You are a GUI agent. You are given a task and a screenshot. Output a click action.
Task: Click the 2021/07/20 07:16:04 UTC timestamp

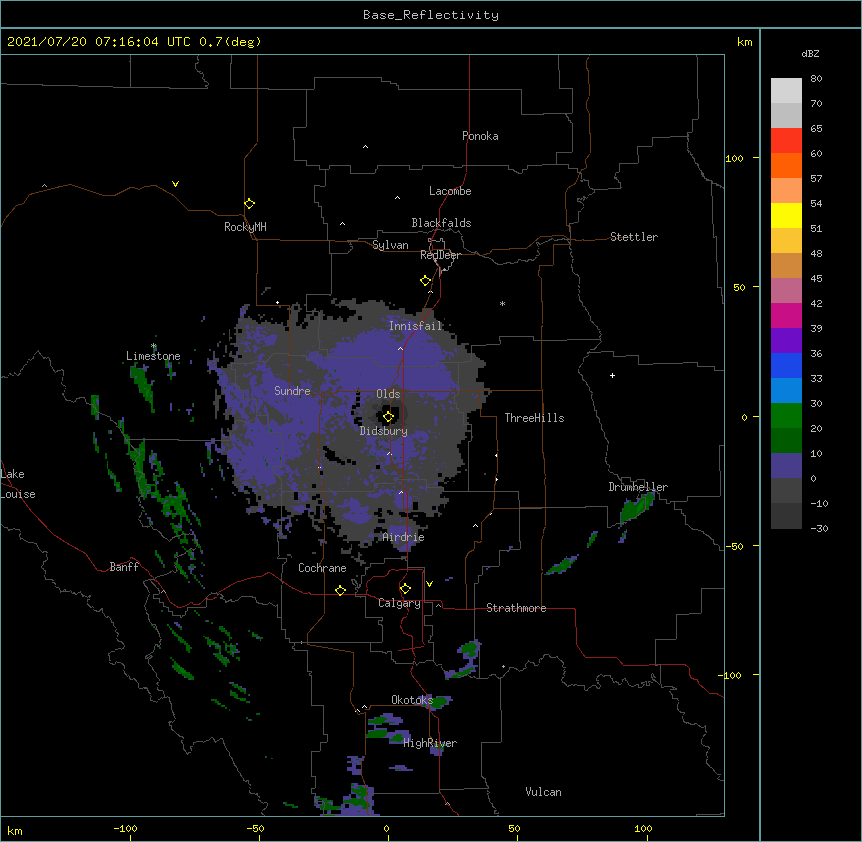click(x=99, y=42)
